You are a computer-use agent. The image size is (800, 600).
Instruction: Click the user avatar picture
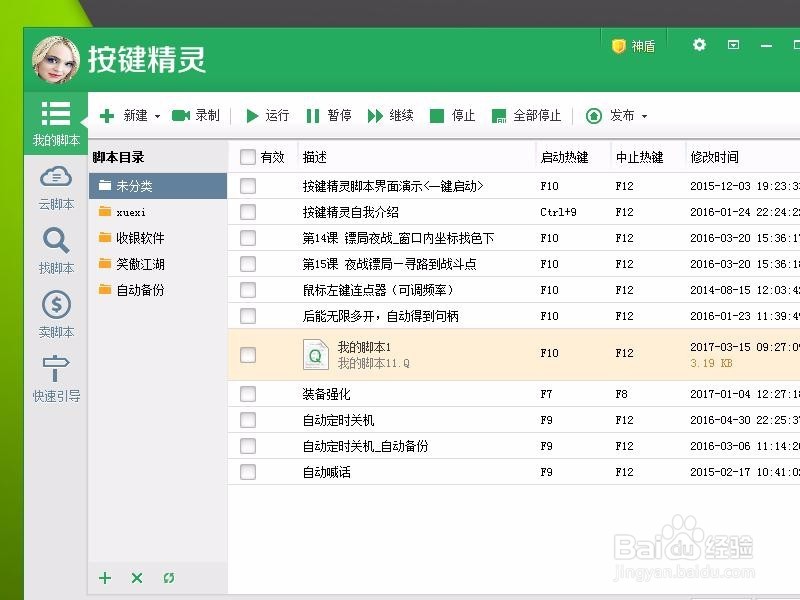56,60
